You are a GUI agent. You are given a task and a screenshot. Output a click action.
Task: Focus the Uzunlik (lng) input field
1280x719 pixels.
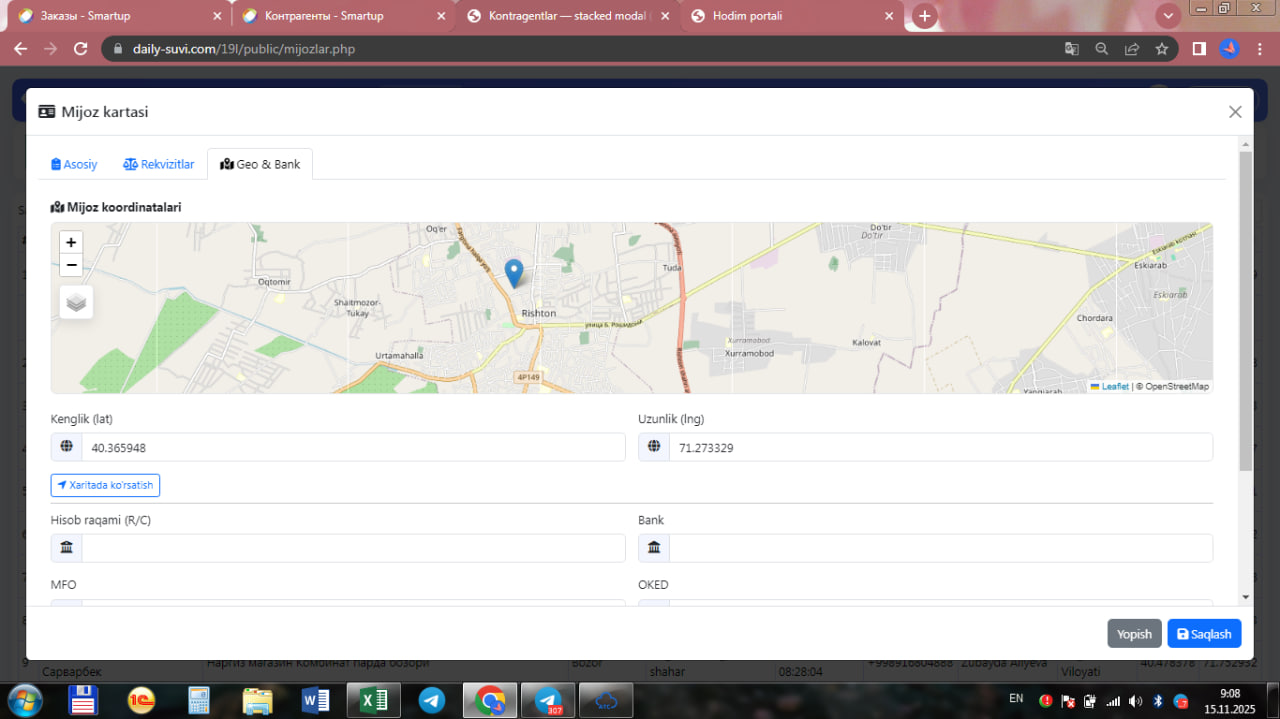940,448
